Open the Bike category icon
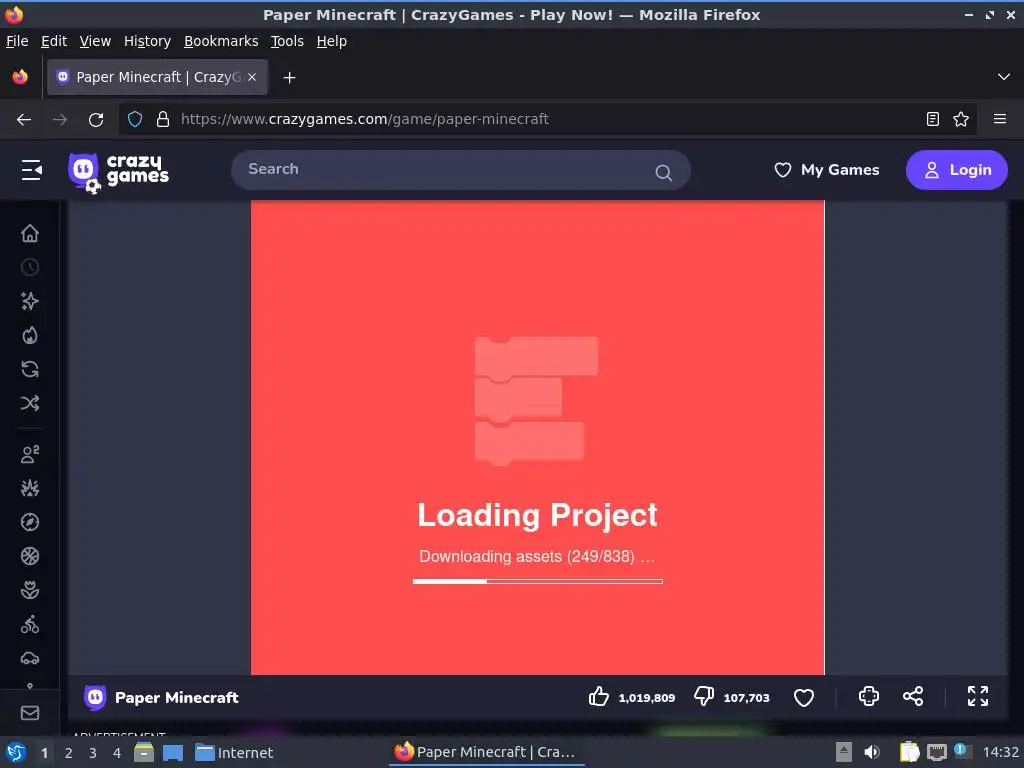Image resolution: width=1024 pixels, height=768 pixels. (30, 625)
